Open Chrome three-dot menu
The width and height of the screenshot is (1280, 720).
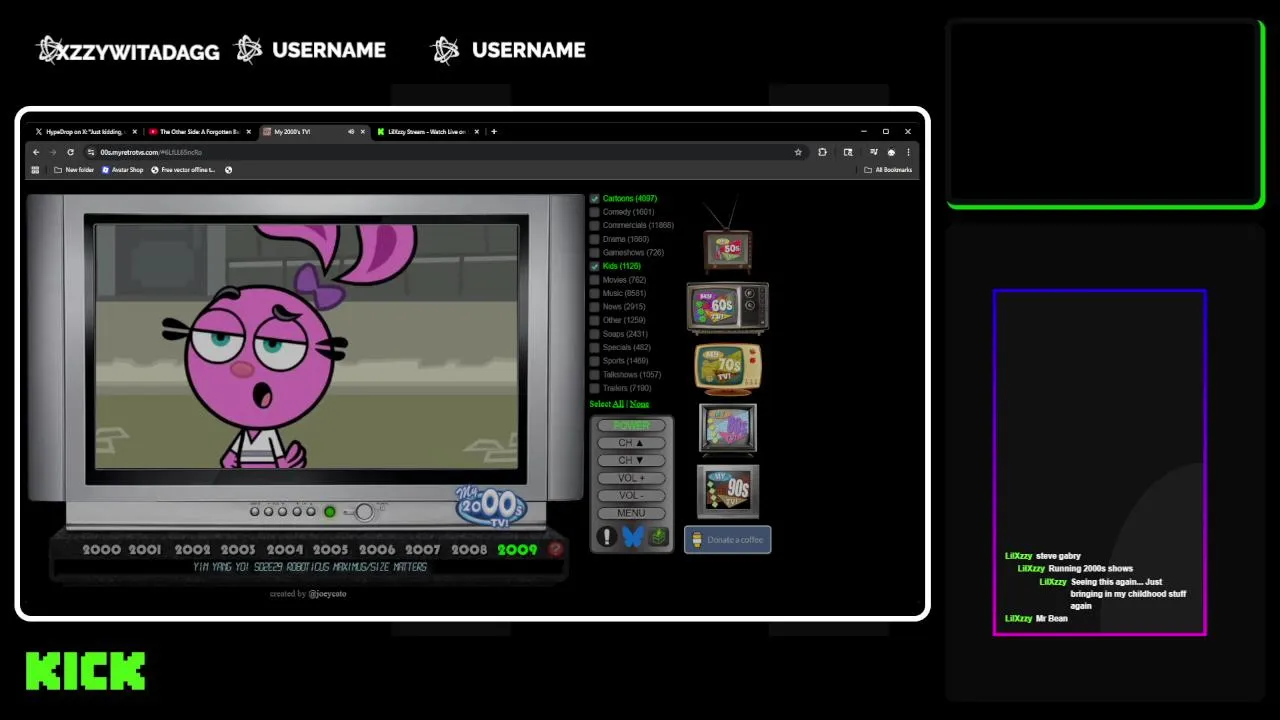coord(908,152)
